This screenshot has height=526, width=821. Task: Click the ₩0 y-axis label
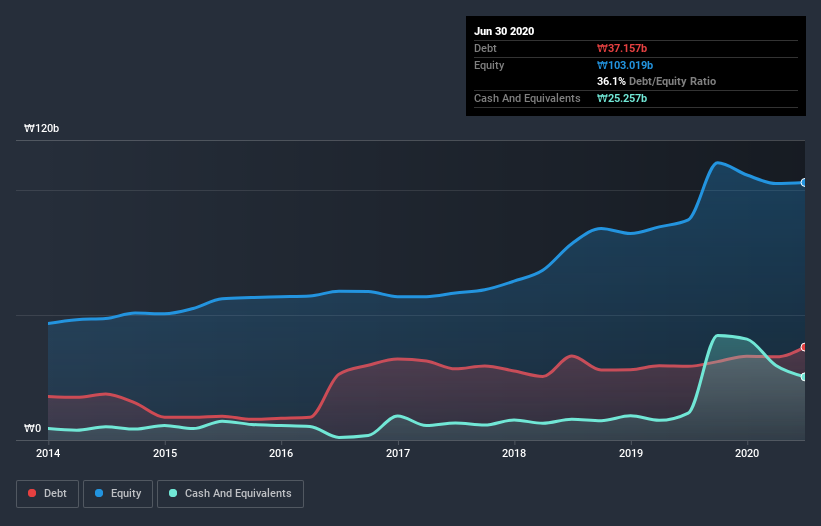tap(32, 428)
